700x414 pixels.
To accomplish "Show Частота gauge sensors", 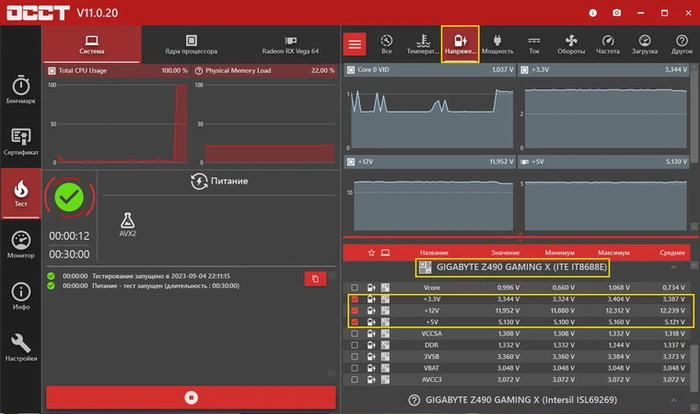I will tap(608, 43).
